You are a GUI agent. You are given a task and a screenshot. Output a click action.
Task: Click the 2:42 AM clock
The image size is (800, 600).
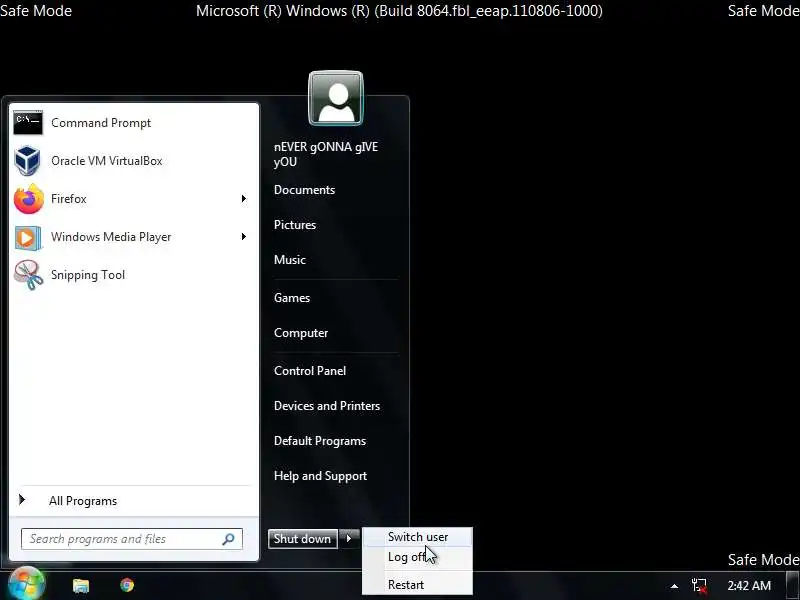click(x=749, y=586)
